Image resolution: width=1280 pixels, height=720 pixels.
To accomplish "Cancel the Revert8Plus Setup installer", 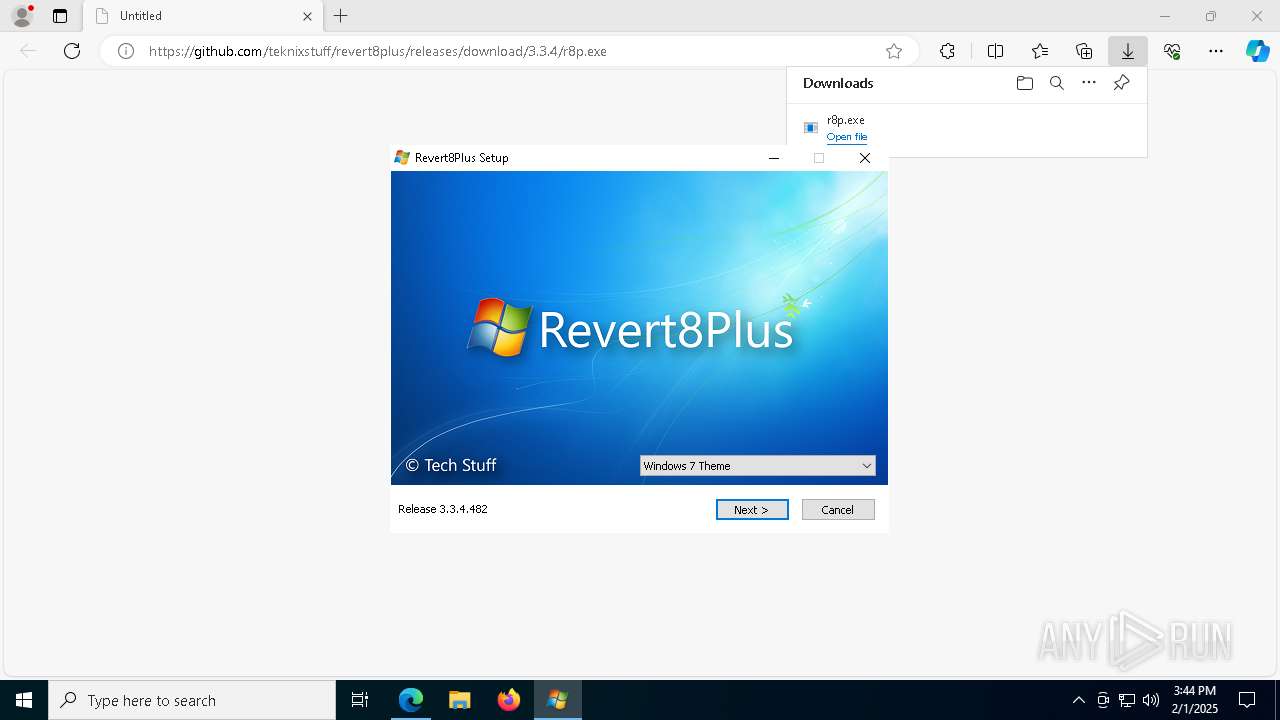I will [838, 510].
